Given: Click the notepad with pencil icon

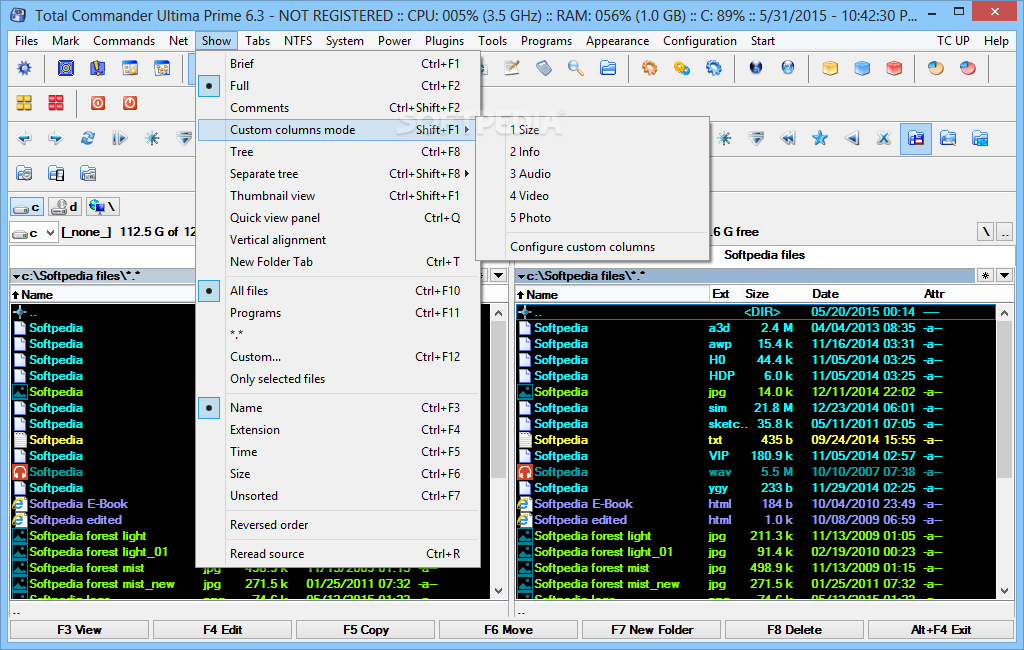Looking at the screenshot, I should coord(512,68).
